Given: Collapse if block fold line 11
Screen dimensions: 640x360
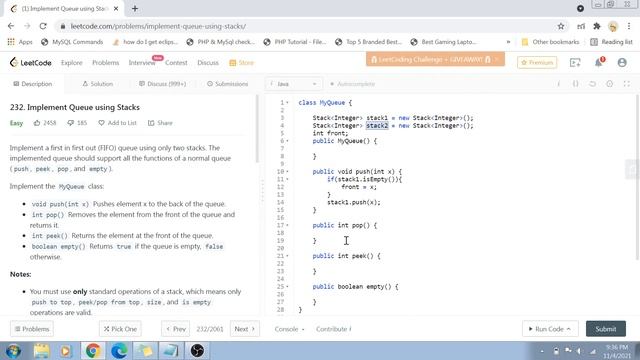Looking at the screenshot, I should coord(287,179).
